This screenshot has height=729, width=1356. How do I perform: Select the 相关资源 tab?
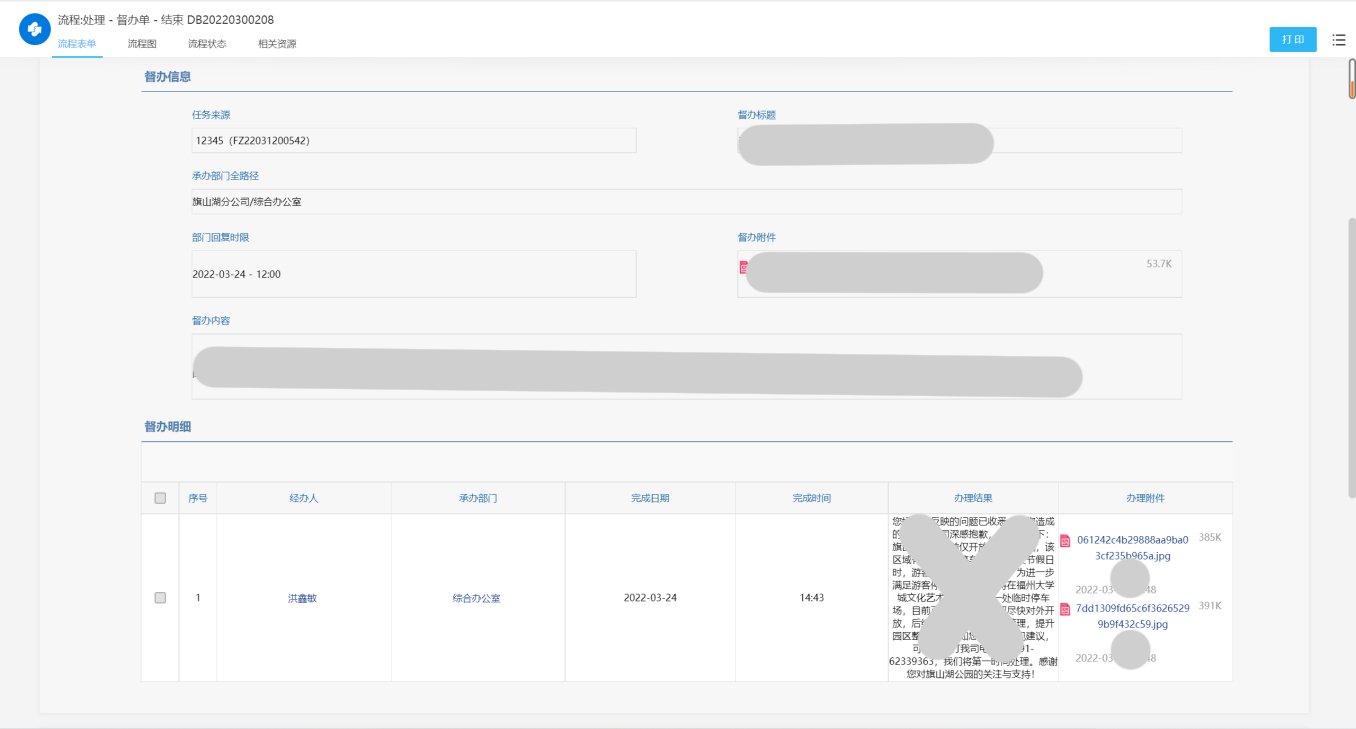coord(277,44)
